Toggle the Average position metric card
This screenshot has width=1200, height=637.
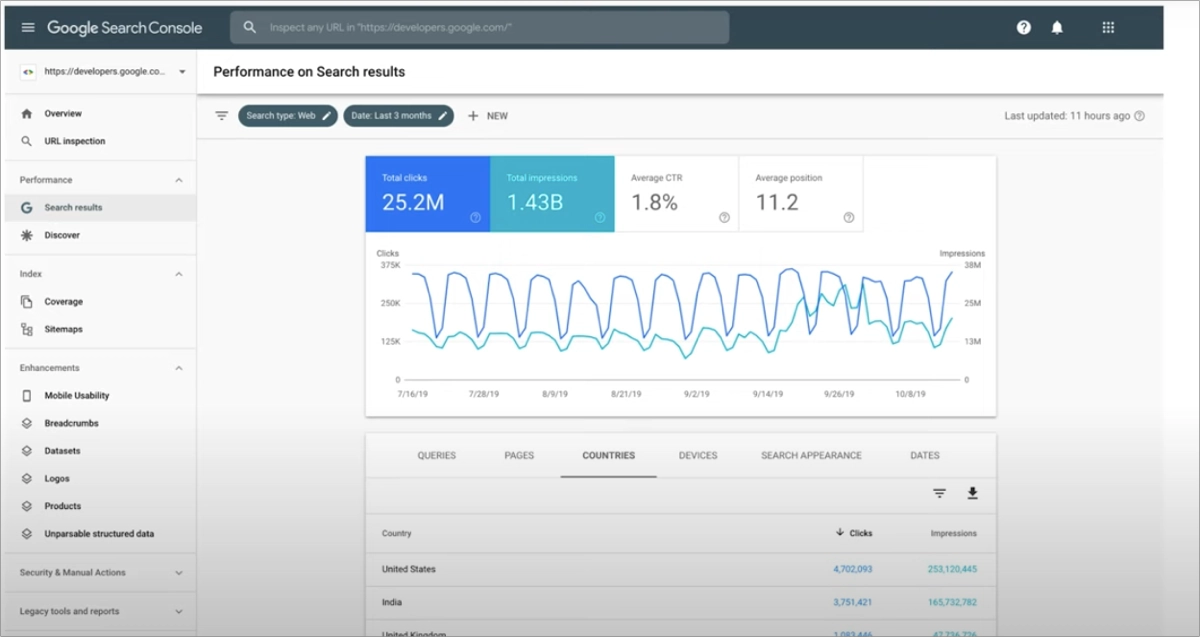(x=801, y=193)
